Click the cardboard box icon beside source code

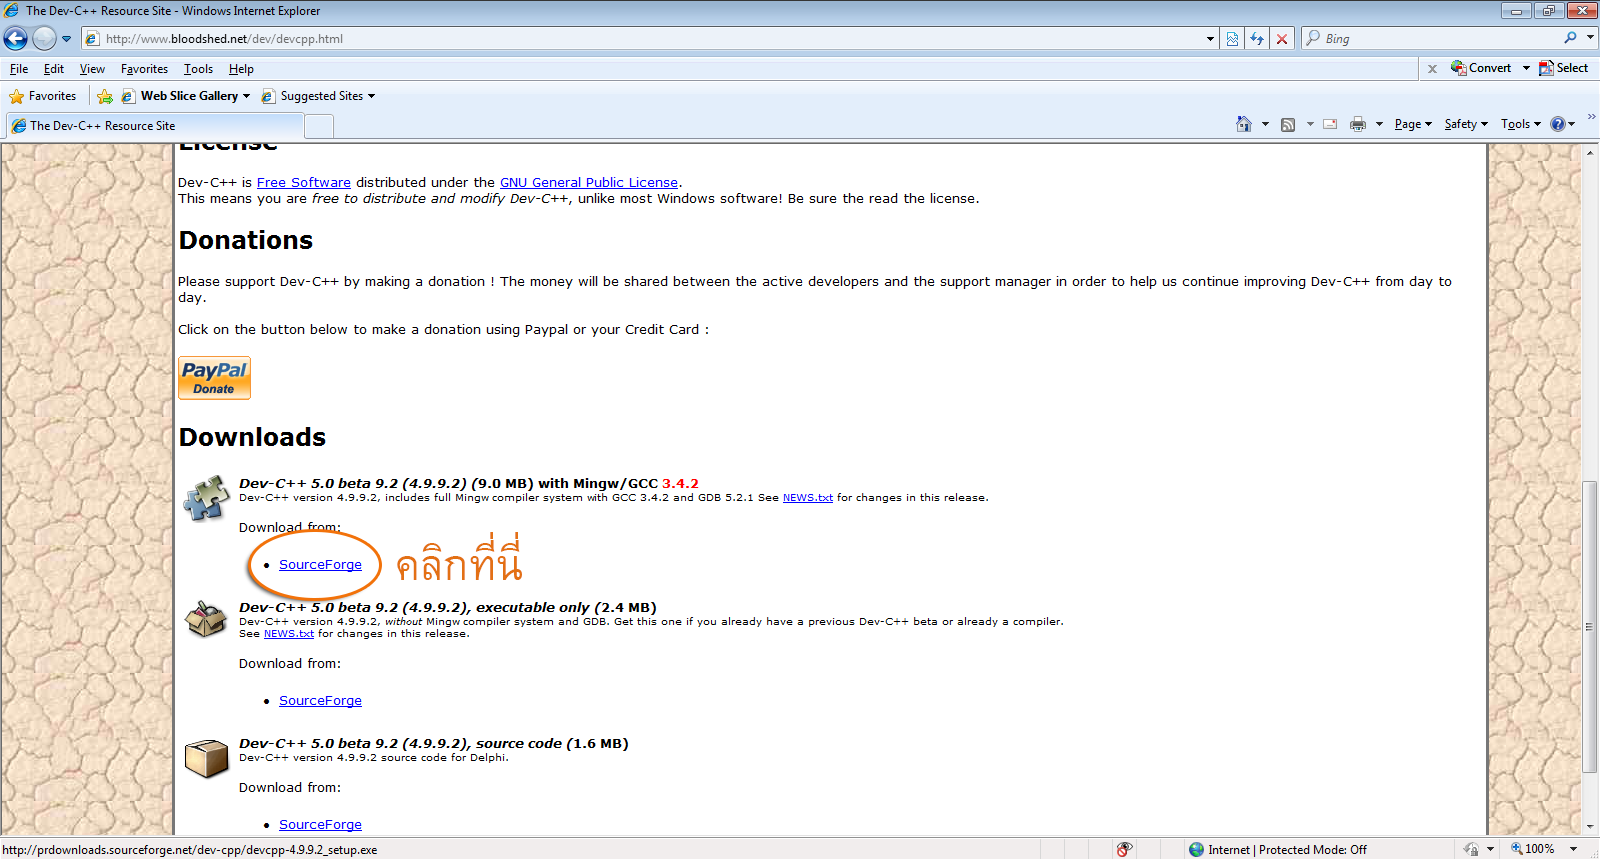(207, 758)
